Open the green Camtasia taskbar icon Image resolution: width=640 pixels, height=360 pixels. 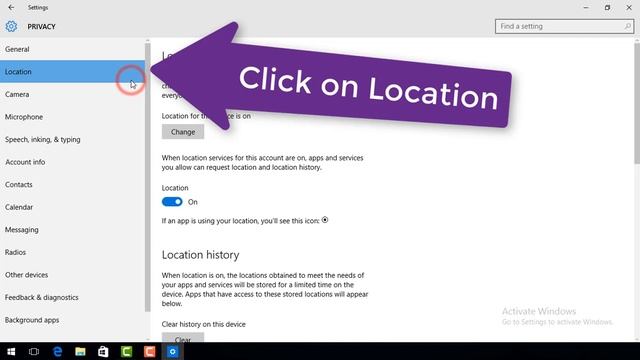tap(126, 351)
